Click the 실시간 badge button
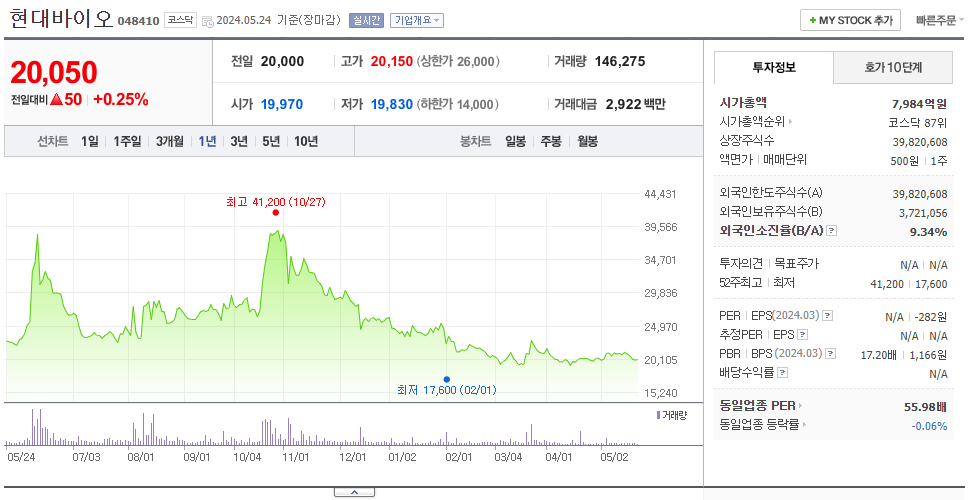 pyautogui.click(x=366, y=20)
